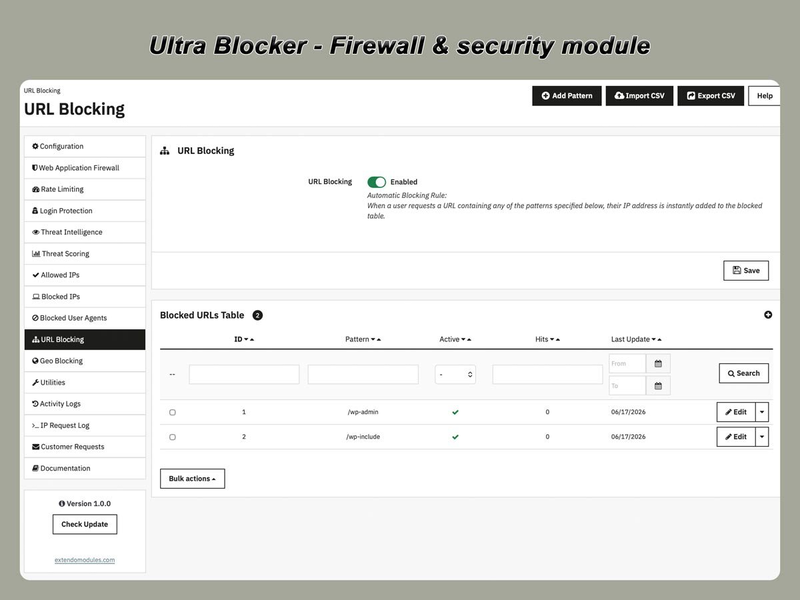Open Geo Blocking section
This screenshot has width=800, height=600.
[85, 361]
